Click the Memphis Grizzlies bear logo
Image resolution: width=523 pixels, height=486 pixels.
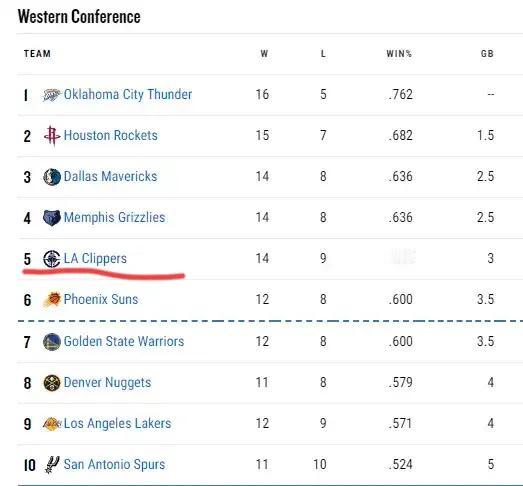click(52, 218)
